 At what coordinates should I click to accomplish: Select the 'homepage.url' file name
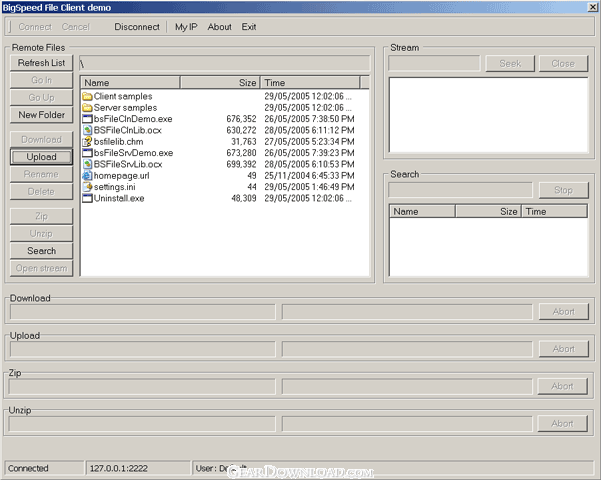[x=122, y=176]
